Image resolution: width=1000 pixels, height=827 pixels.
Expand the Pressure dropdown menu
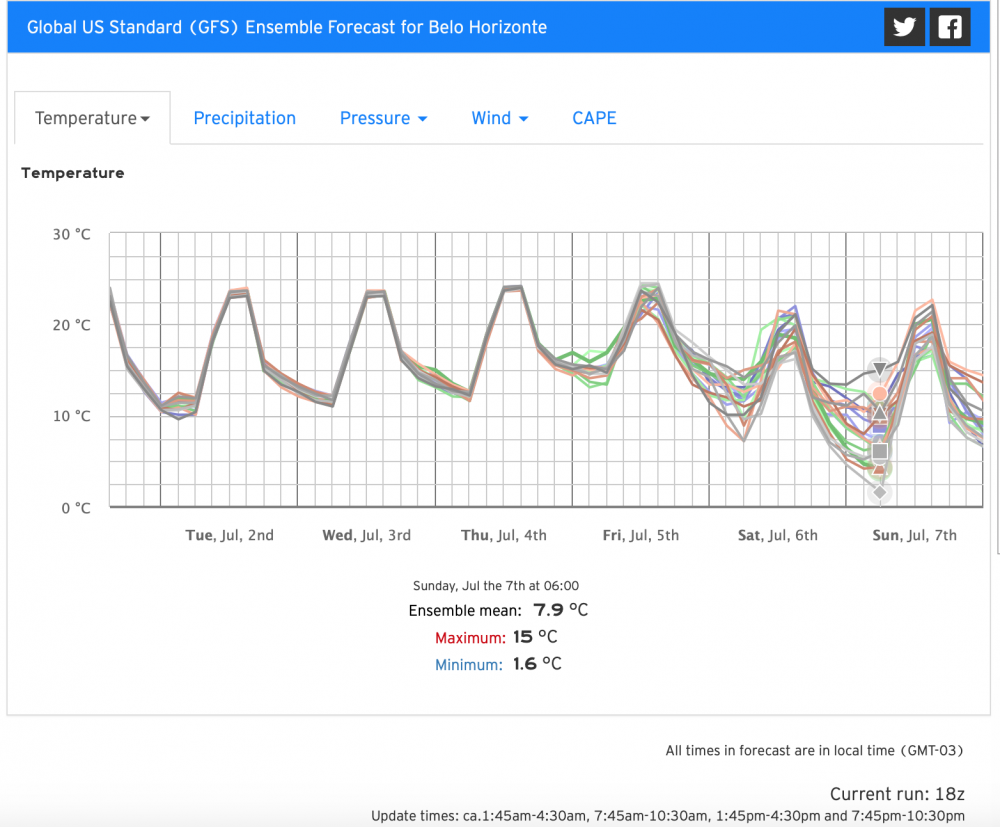point(383,118)
